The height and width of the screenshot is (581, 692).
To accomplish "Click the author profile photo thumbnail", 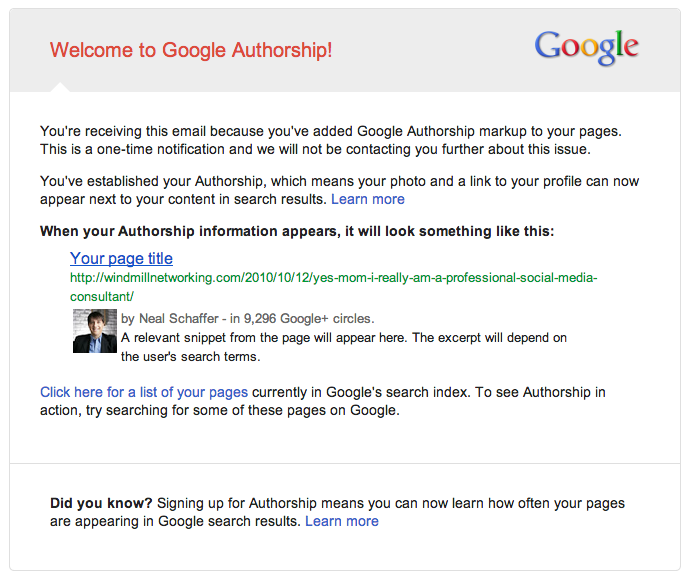I will point(95,331).
